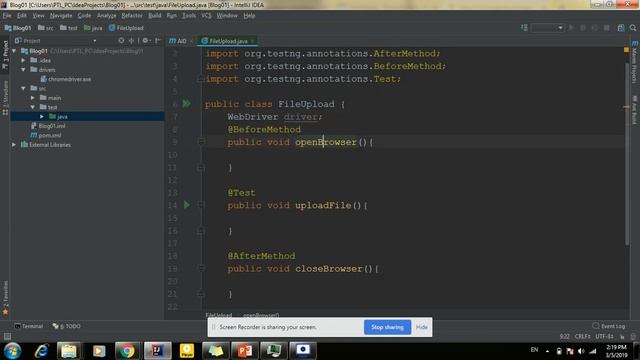Click the Run button in the toolbar

click(571, 28)
